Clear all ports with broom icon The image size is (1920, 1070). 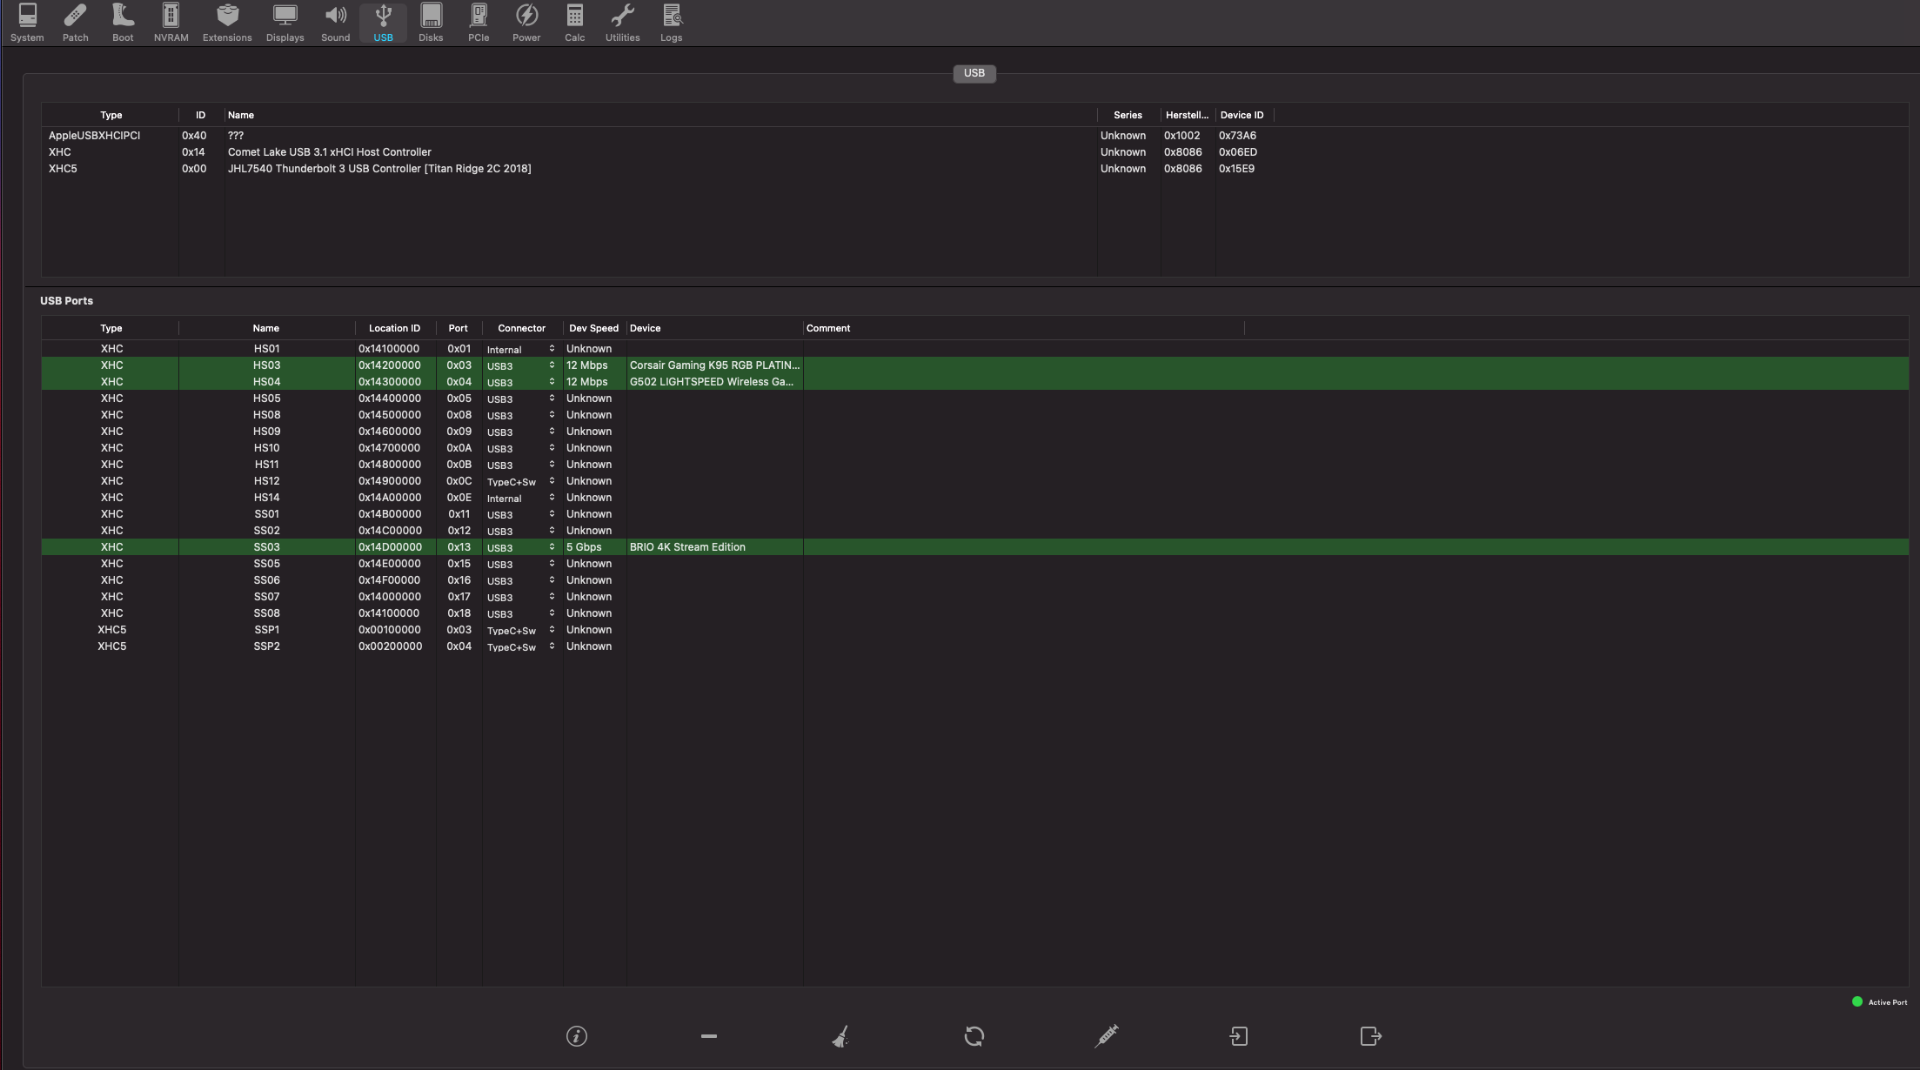[841, 1036]
